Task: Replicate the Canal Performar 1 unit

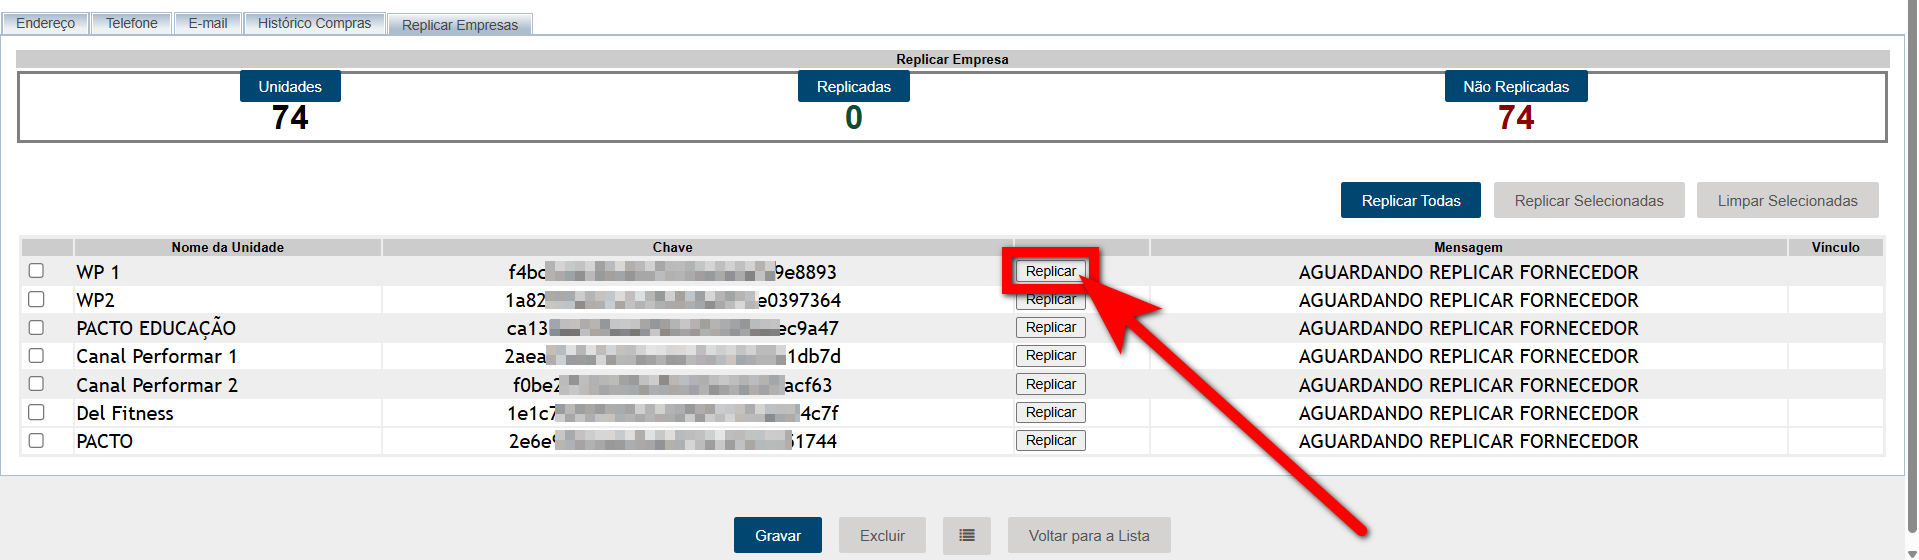Action: click(1050, 356)
